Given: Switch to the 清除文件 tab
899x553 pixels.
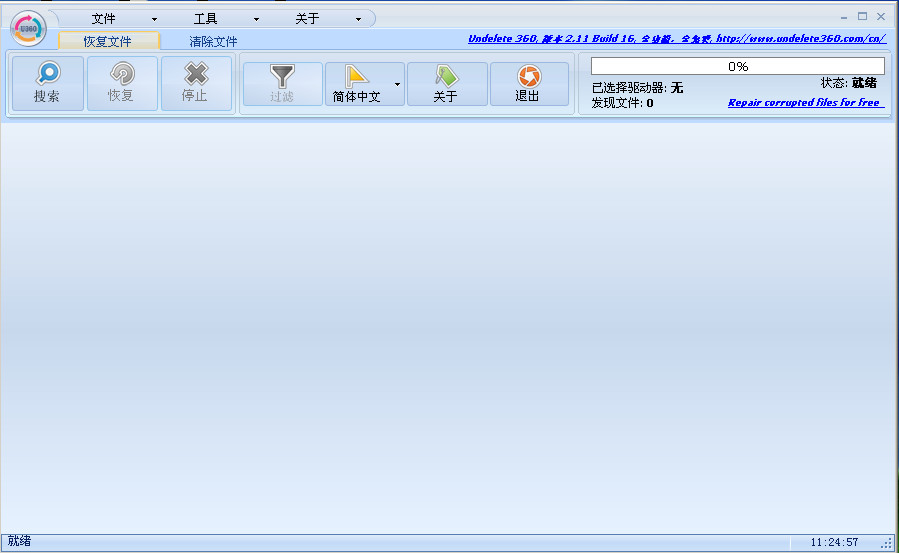Looking at the screenshot, I should click(x=213, y=41).
